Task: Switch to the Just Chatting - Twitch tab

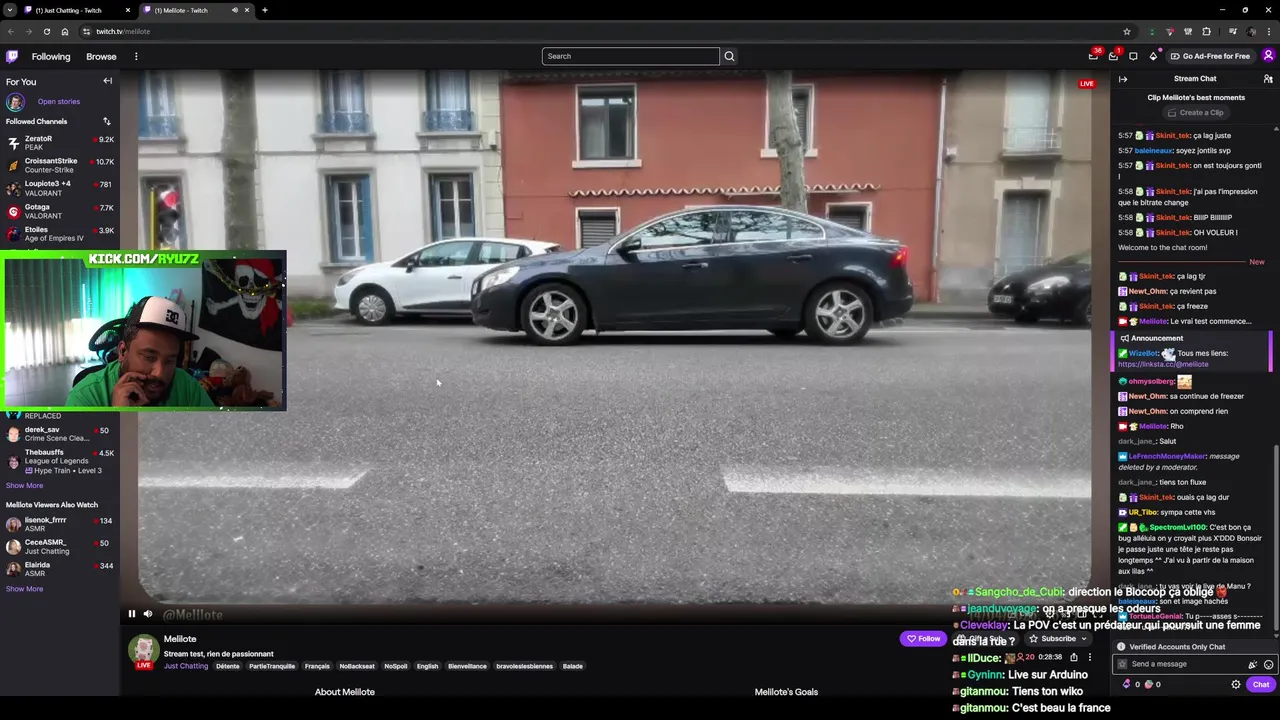Action: pyautogui.click(x=70, y=10)
